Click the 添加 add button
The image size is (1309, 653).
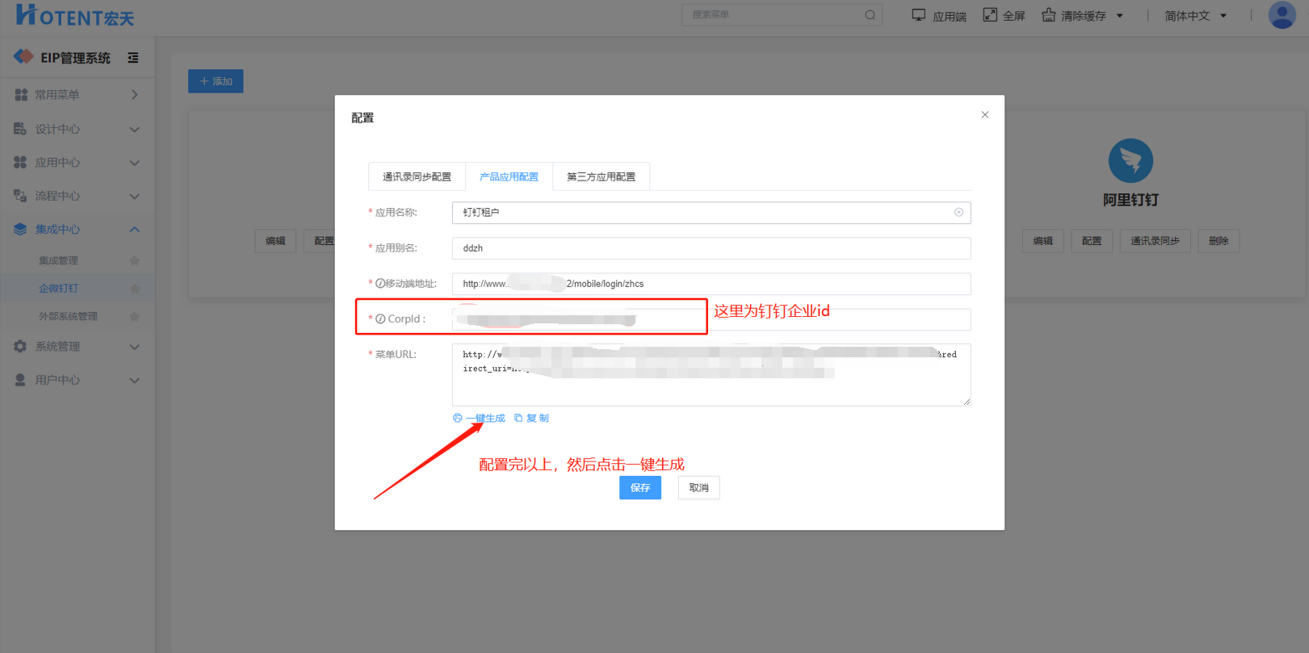[x=216, y=81]
